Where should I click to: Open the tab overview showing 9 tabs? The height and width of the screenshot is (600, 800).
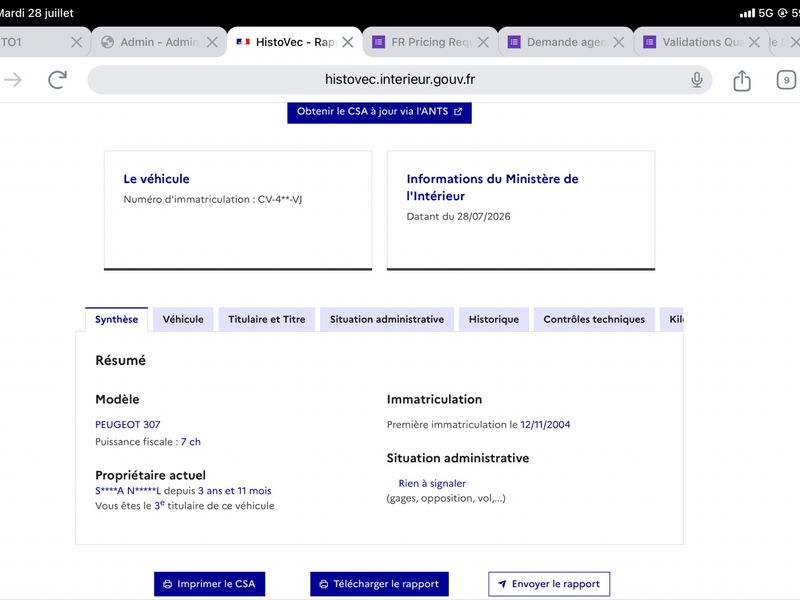pyautogui.click(x=786, y=80)
